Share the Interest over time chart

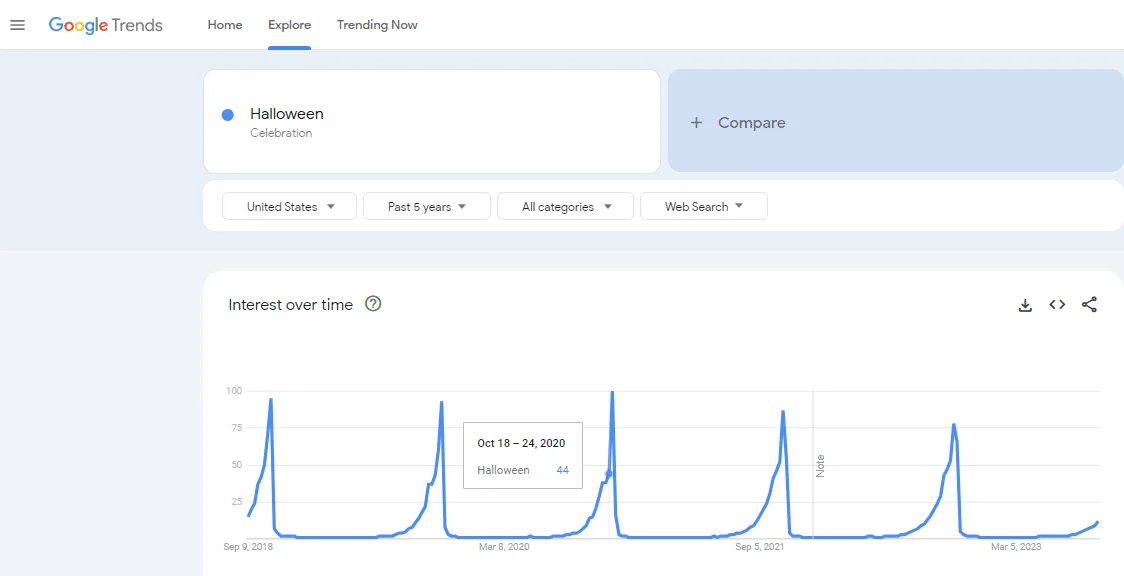click(1090, 305)
